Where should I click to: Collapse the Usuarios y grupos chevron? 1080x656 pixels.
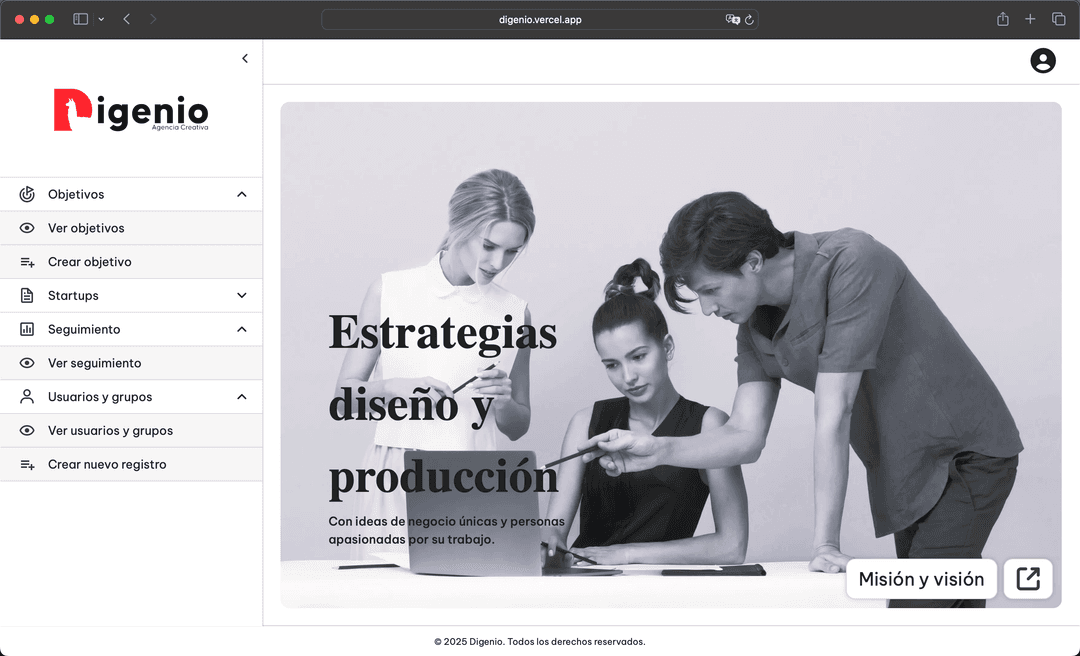pos(242,397)
